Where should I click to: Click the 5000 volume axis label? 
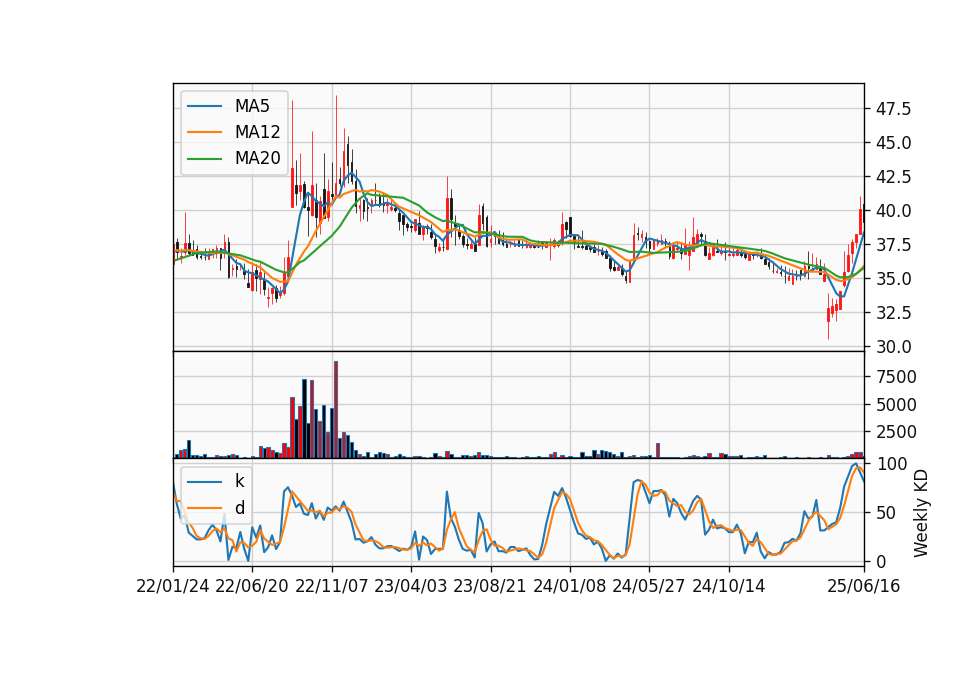(896, 405)
